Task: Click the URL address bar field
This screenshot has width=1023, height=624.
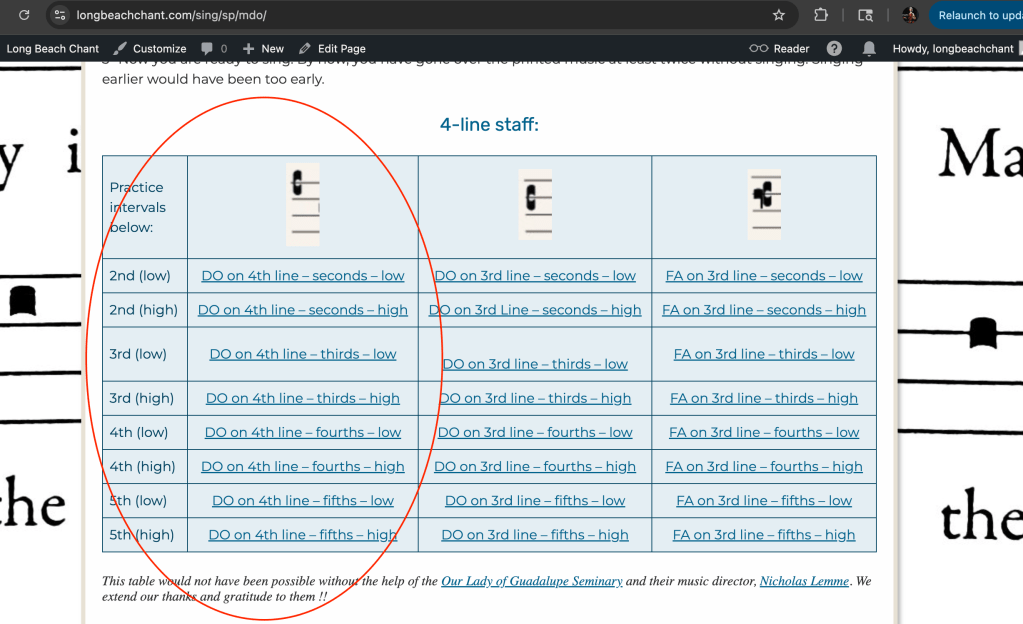Action: point(400,15)
